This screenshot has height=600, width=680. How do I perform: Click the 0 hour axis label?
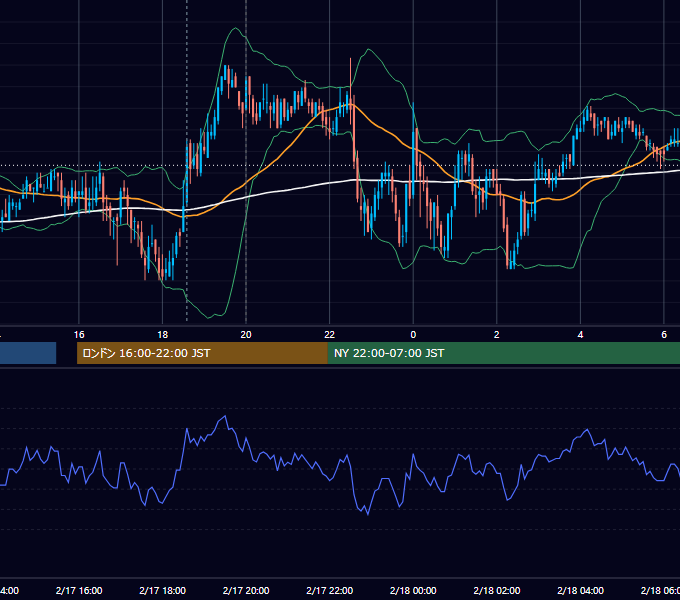pos(413,335)
